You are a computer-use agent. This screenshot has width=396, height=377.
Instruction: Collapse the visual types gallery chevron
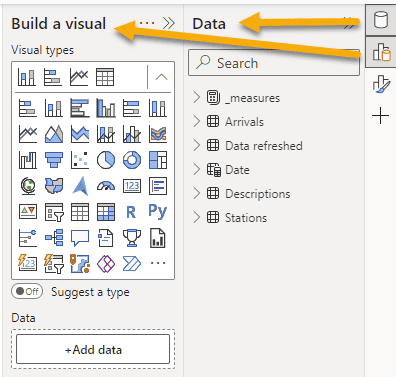pyautogui.click(x=161, y=77)
